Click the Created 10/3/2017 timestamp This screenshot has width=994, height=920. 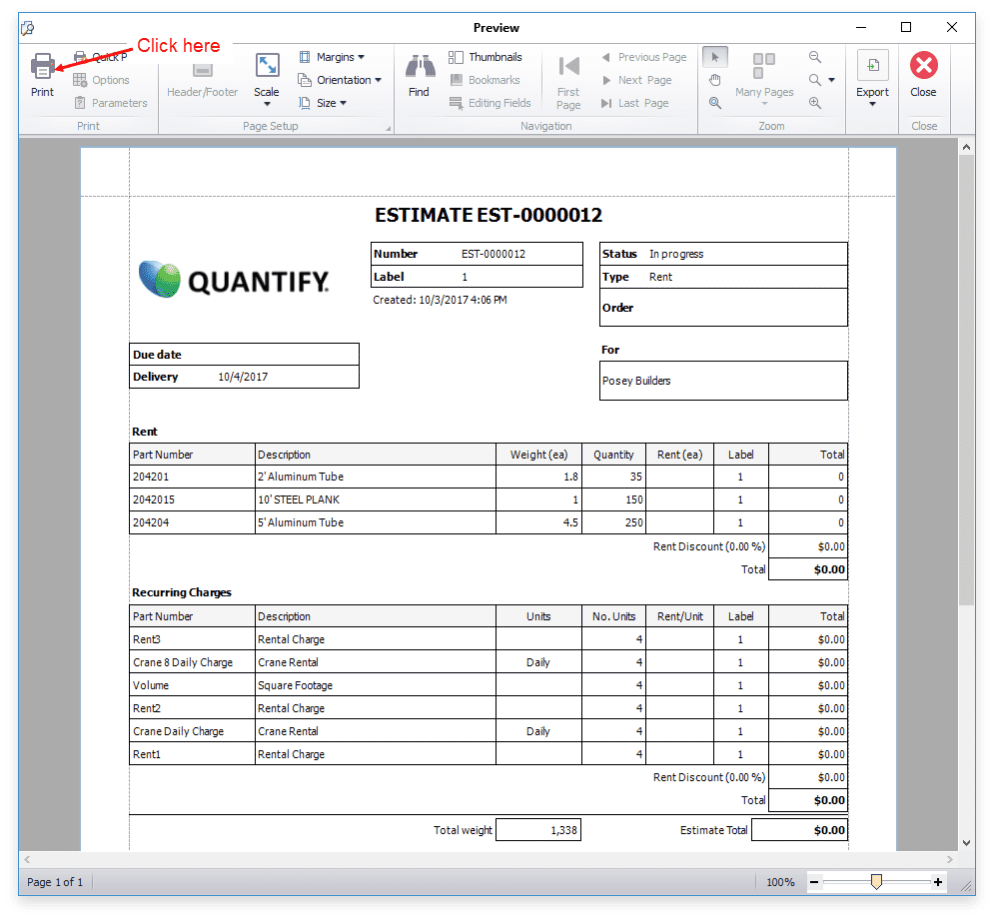coord(439,300)
